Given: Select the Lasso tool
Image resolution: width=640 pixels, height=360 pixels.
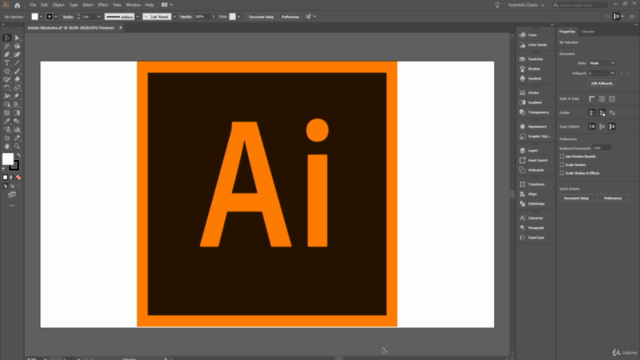Looking at the screenshot, I should 17,46.
